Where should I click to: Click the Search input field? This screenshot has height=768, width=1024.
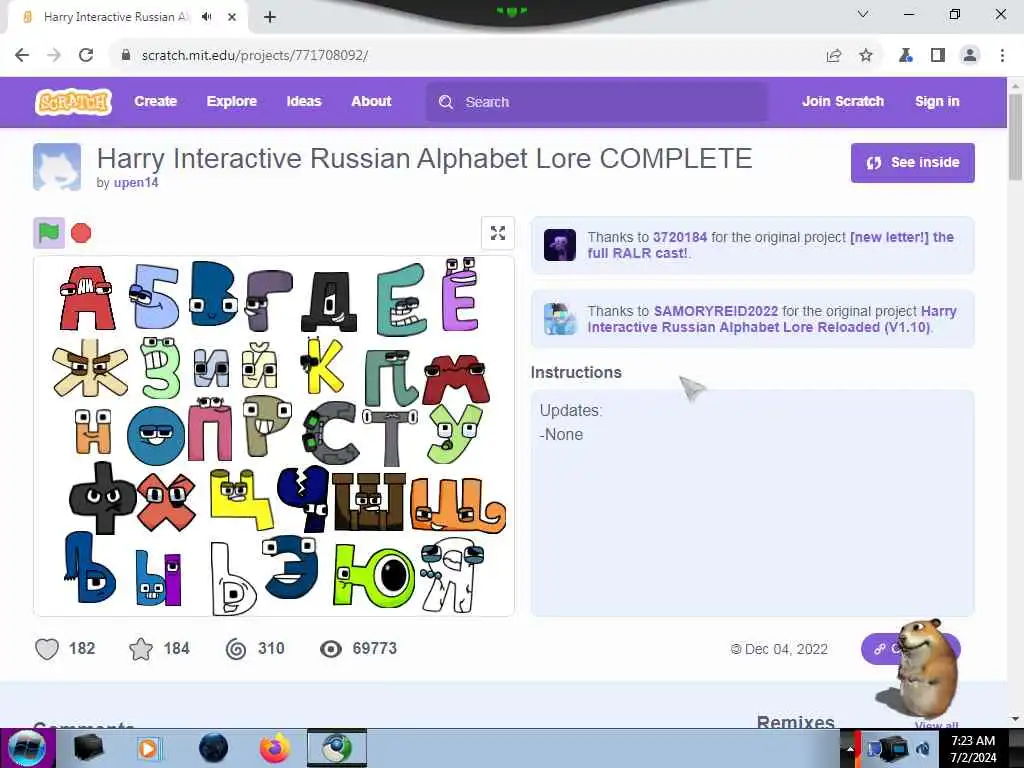(x=596, y=102)
